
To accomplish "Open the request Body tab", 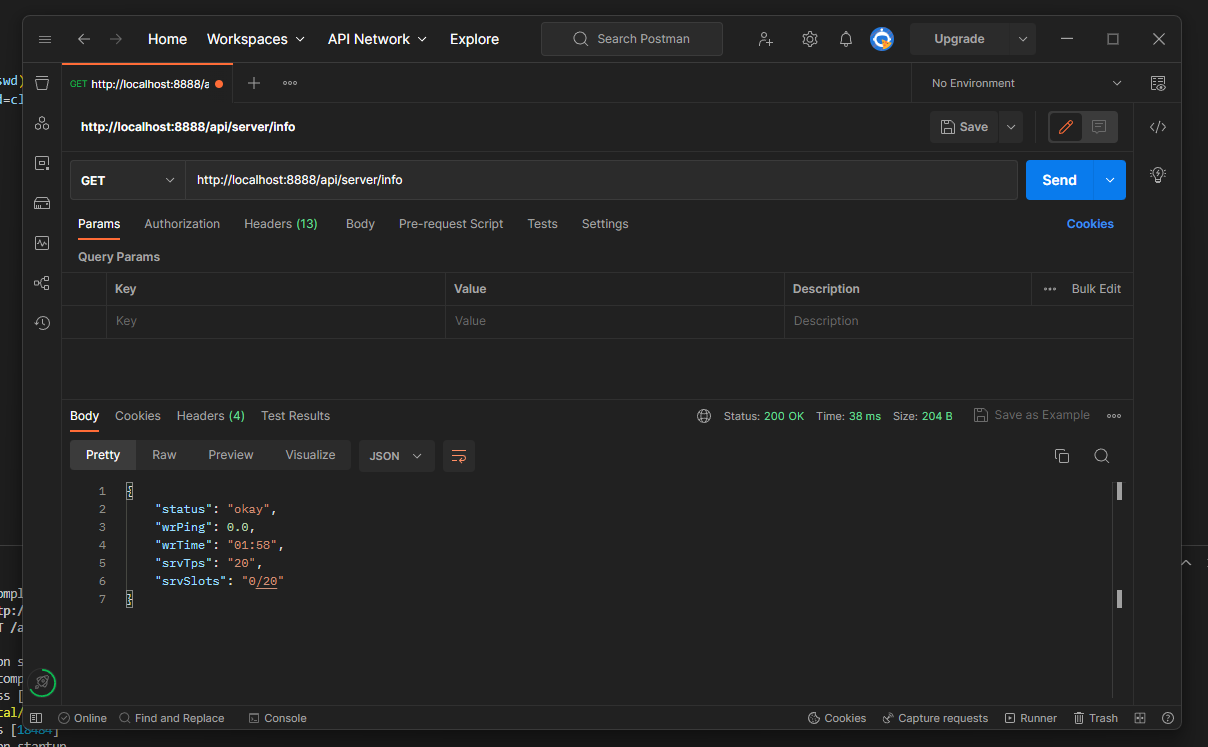I will (x=360, y=224).
